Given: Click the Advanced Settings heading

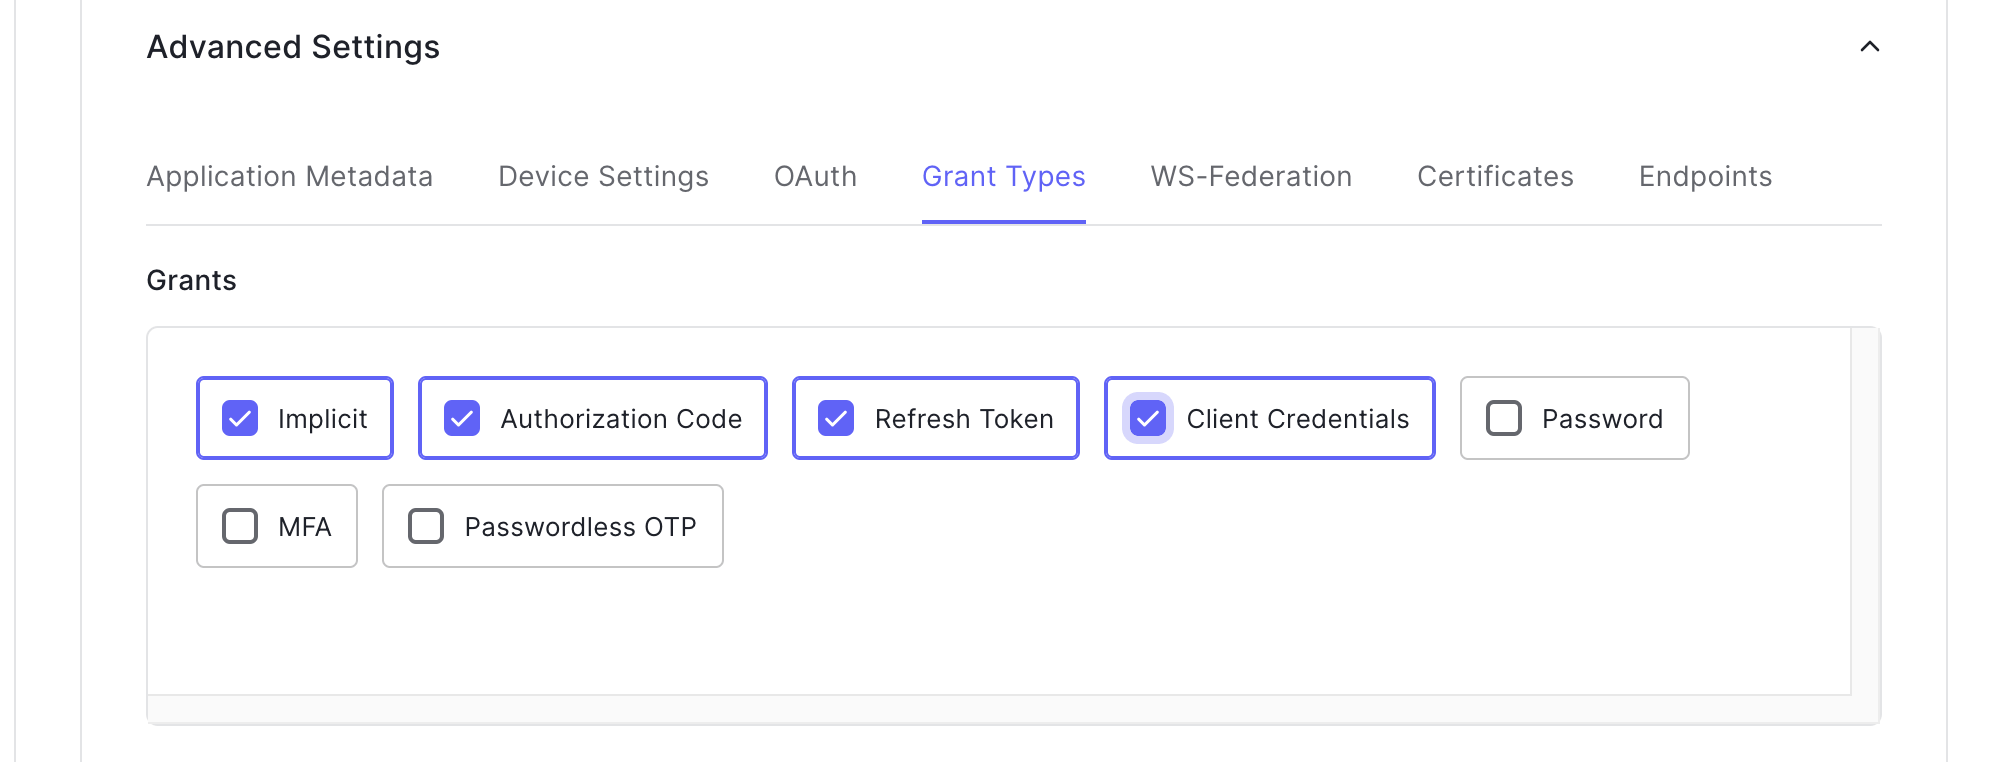Looking at the screenshot, I should 293,47.
